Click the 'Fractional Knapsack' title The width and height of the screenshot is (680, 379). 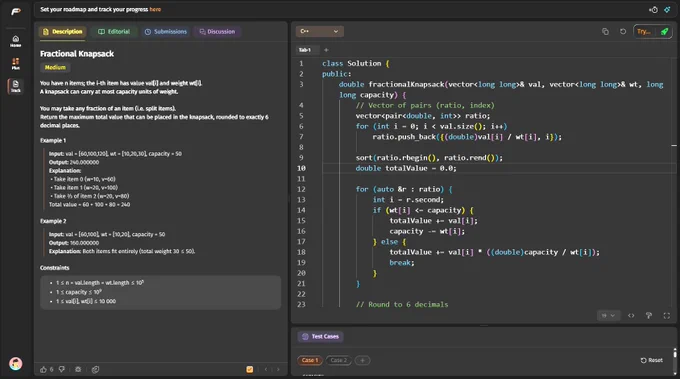(77, 54)
